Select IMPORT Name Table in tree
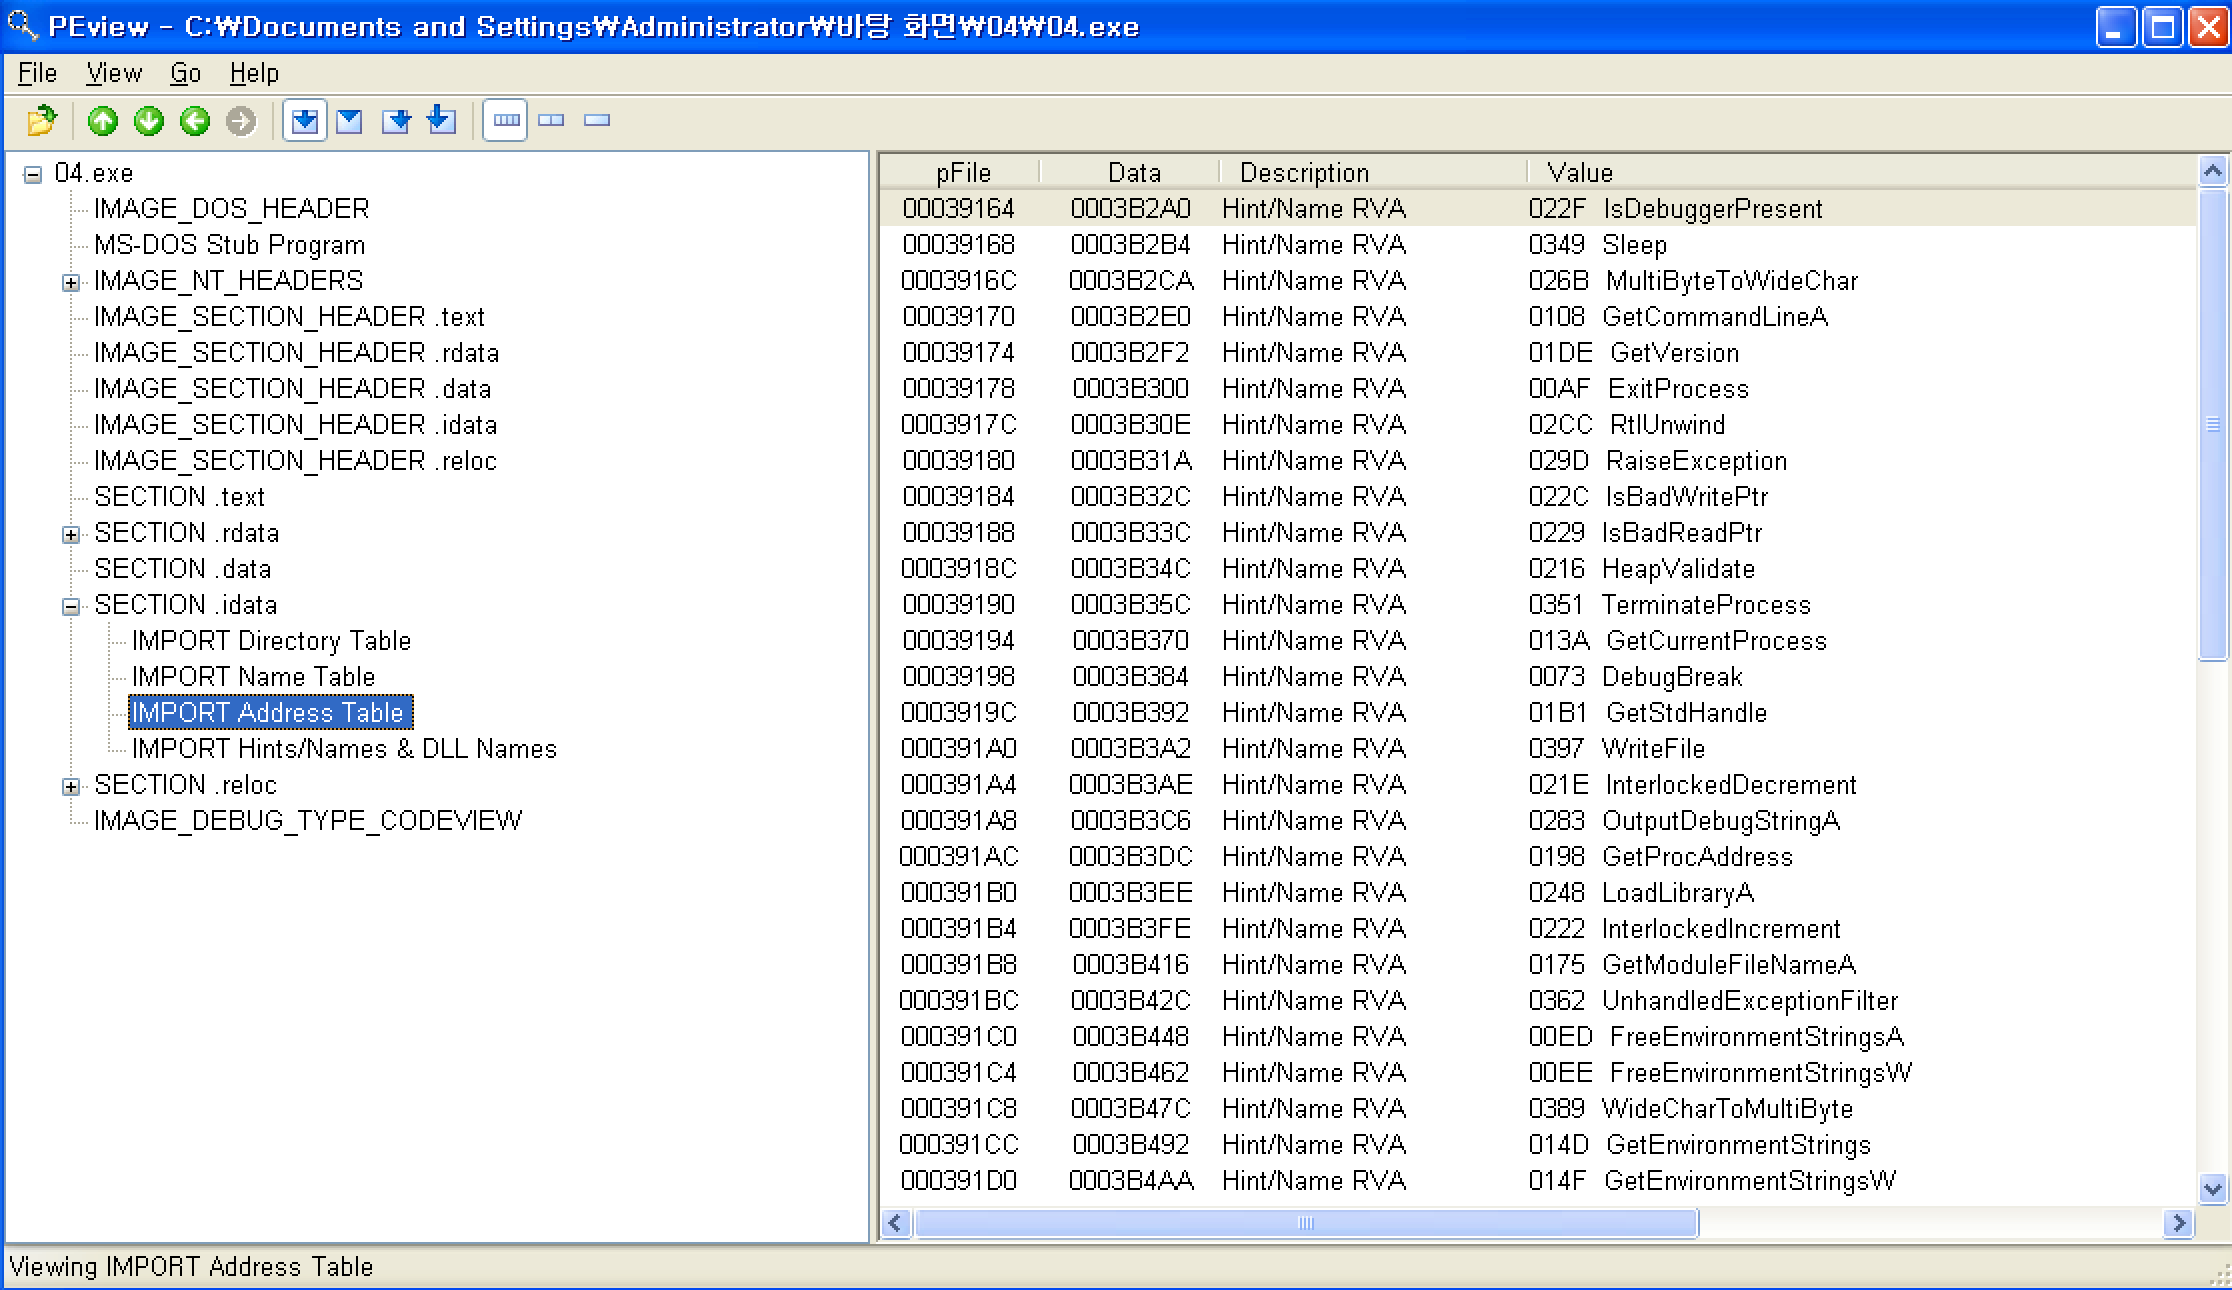This screenshot has height=1290, width=2232. pyautogui.click(x=253, y=677)
